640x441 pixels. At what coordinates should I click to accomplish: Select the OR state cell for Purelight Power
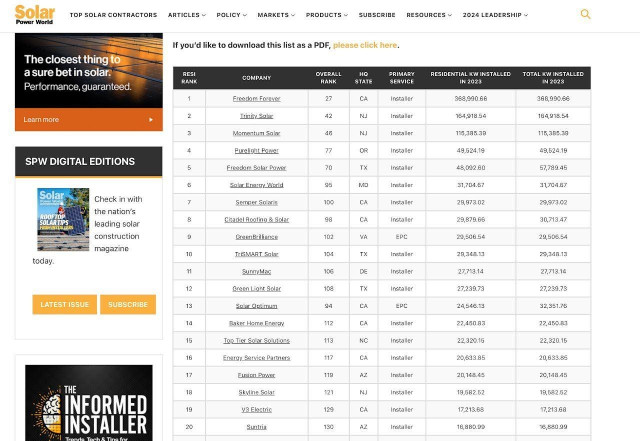coord(363,151)
